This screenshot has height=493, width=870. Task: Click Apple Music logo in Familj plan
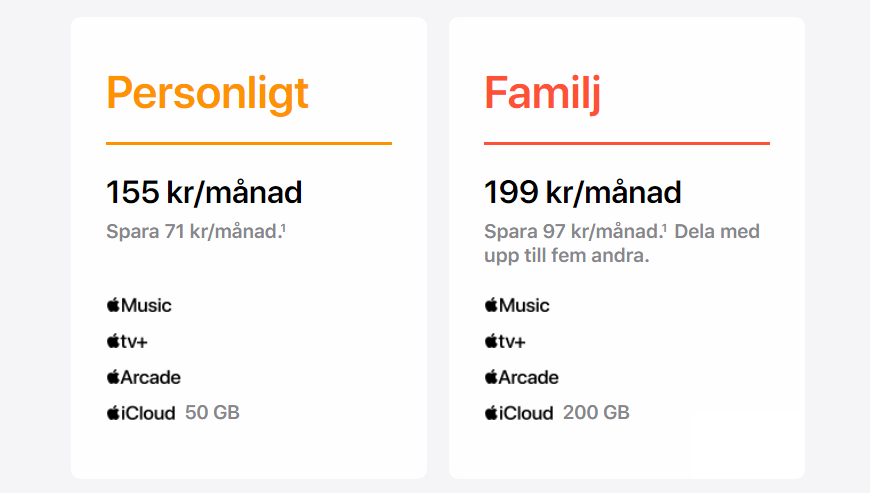[517, 305]
